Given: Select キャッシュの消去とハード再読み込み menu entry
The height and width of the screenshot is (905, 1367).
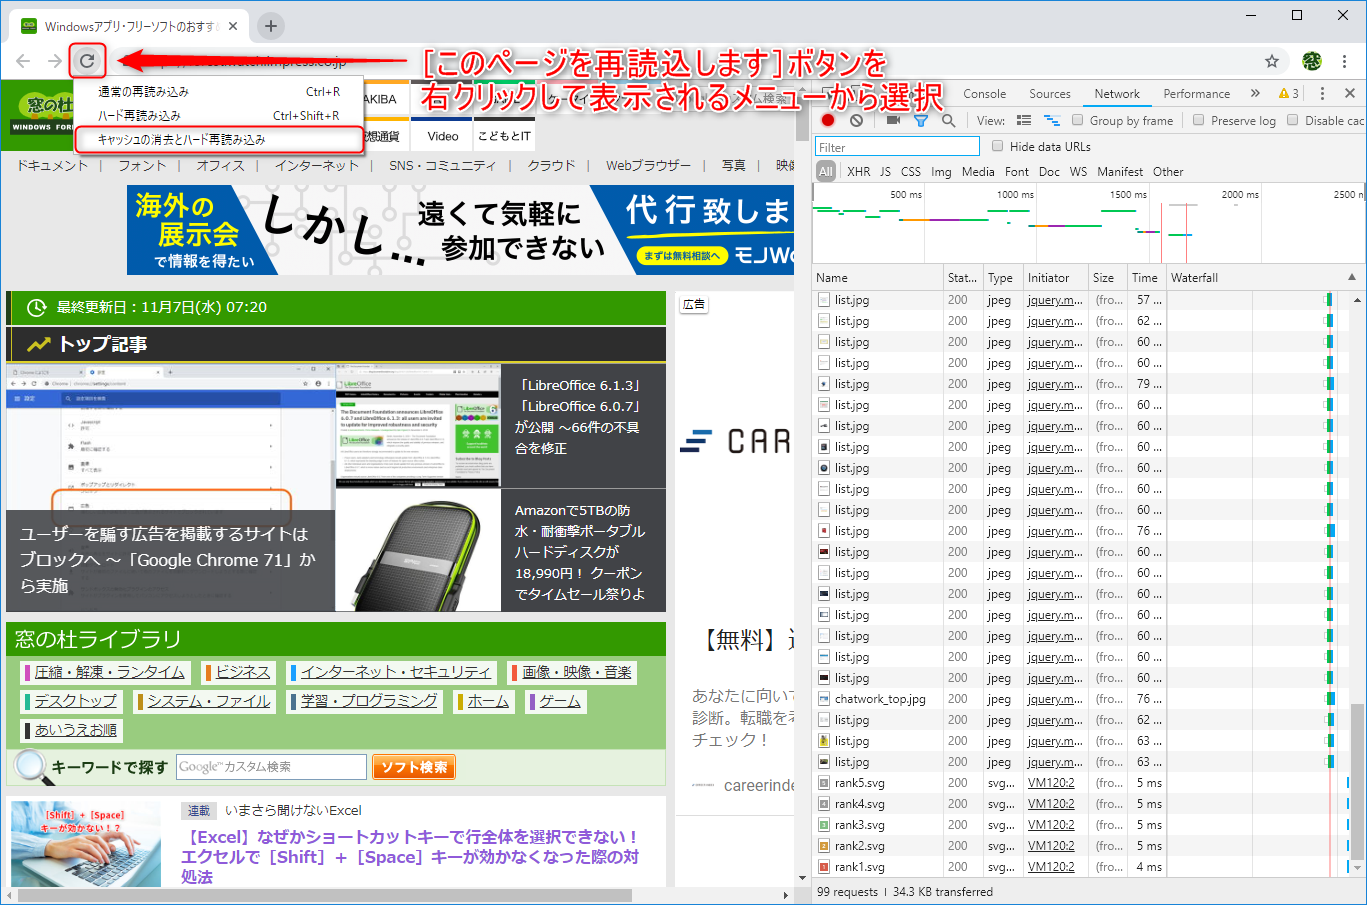Looking at the screenshot, I should [219, 139].
